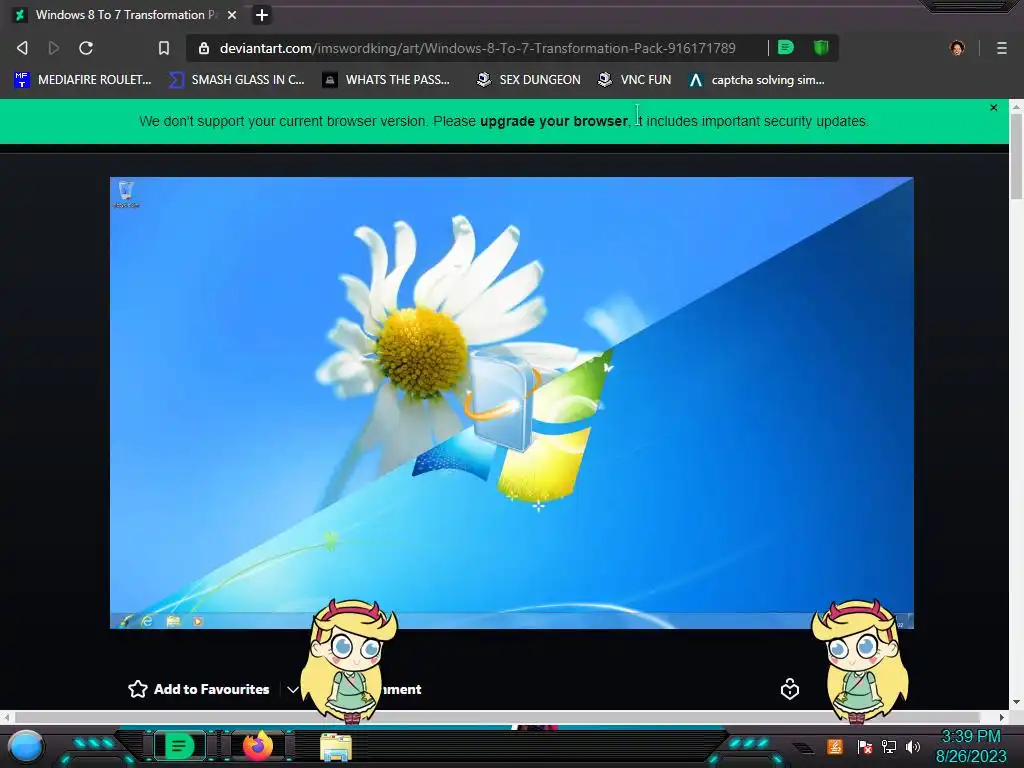
Task: Bookmark this page with the bookmark icon
Action: [164, 48]
